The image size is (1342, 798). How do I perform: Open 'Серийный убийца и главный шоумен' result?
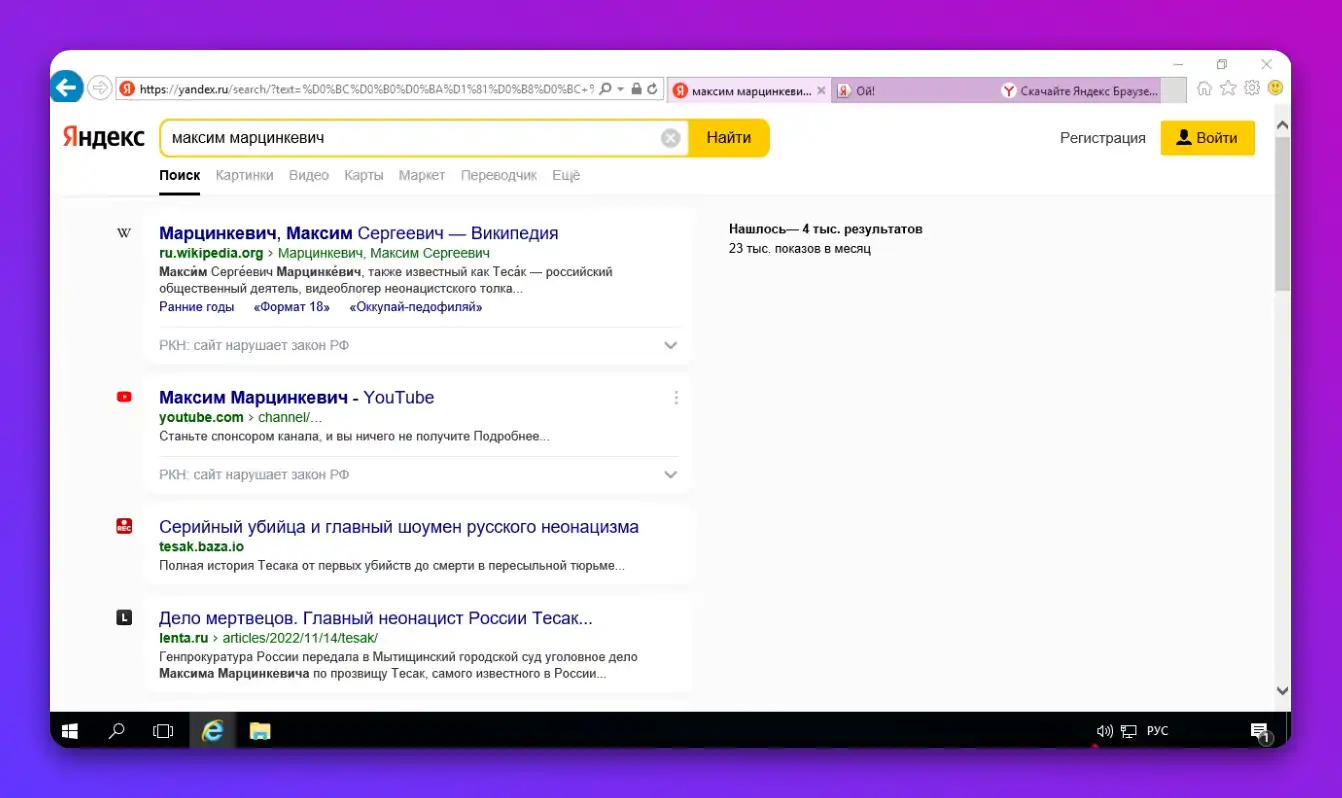pos(399,527)
